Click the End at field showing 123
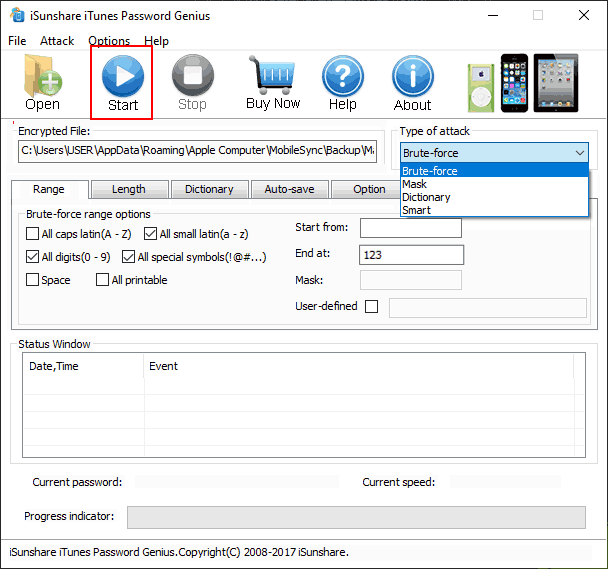608x569 pixels. (411, 255)
